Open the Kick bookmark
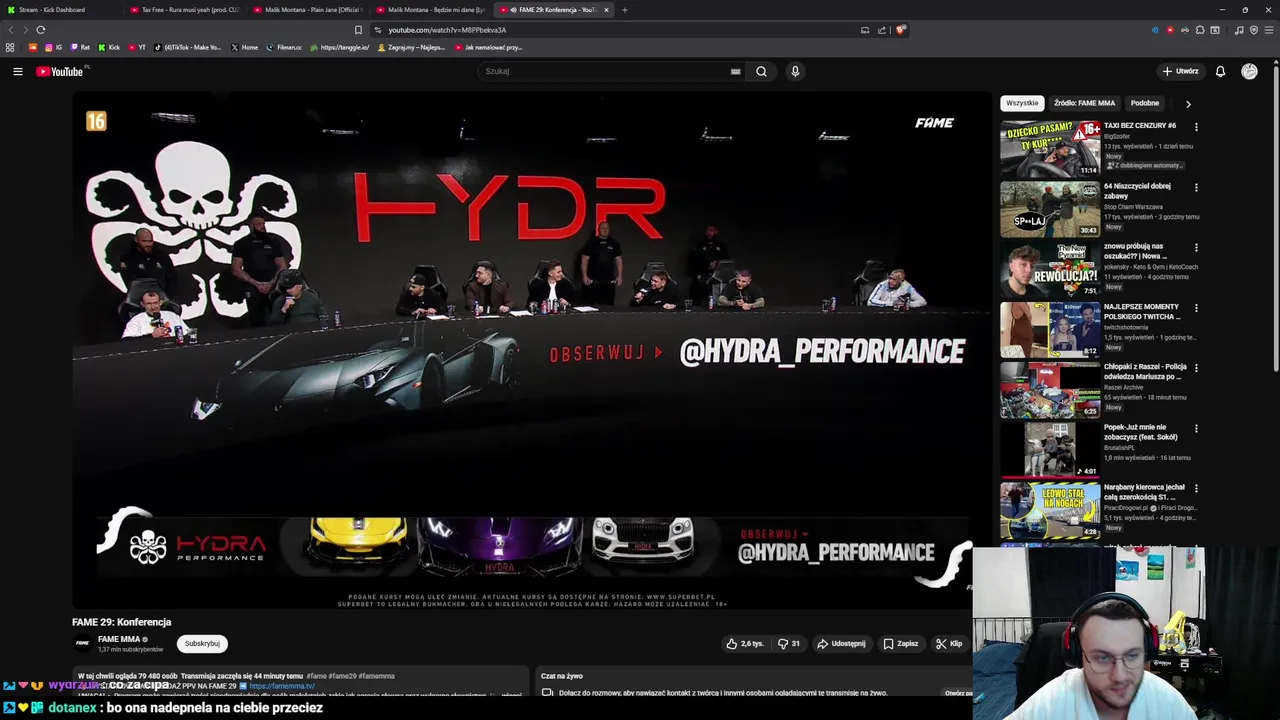The image size is (1280, 720). click(x=109, y=47)
